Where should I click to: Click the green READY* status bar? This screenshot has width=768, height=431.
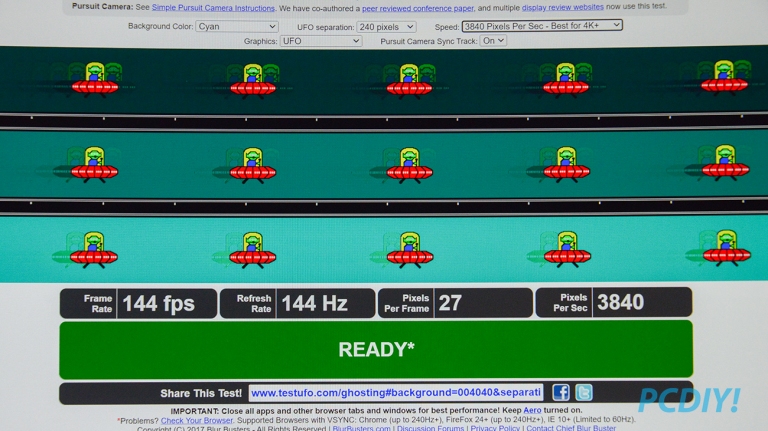tap(376, 349)
